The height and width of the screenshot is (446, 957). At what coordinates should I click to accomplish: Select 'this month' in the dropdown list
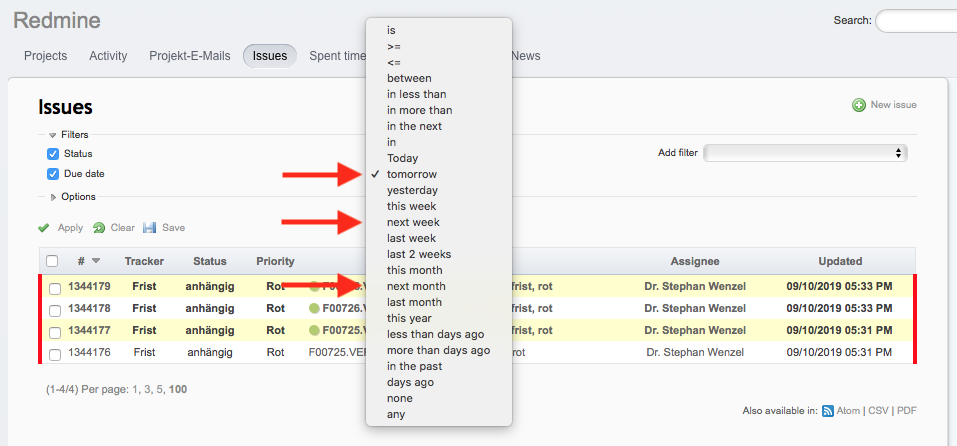[x=415, y=270]
